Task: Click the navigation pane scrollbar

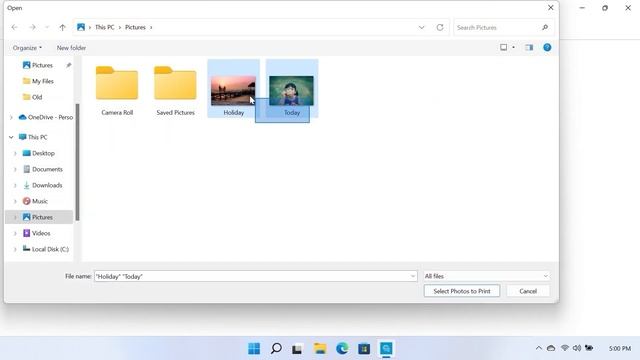Action: (x=77, y=162)
